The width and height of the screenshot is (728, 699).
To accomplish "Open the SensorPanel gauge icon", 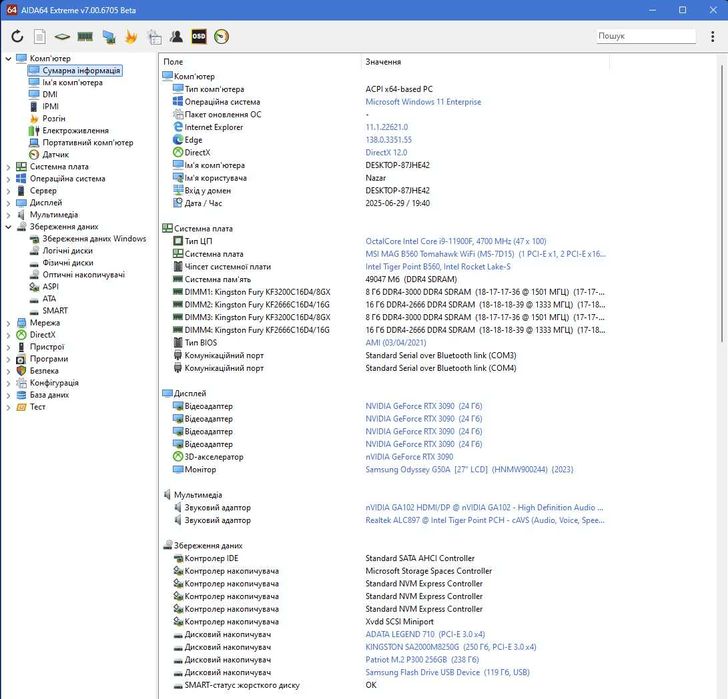I will click(221, 36).
